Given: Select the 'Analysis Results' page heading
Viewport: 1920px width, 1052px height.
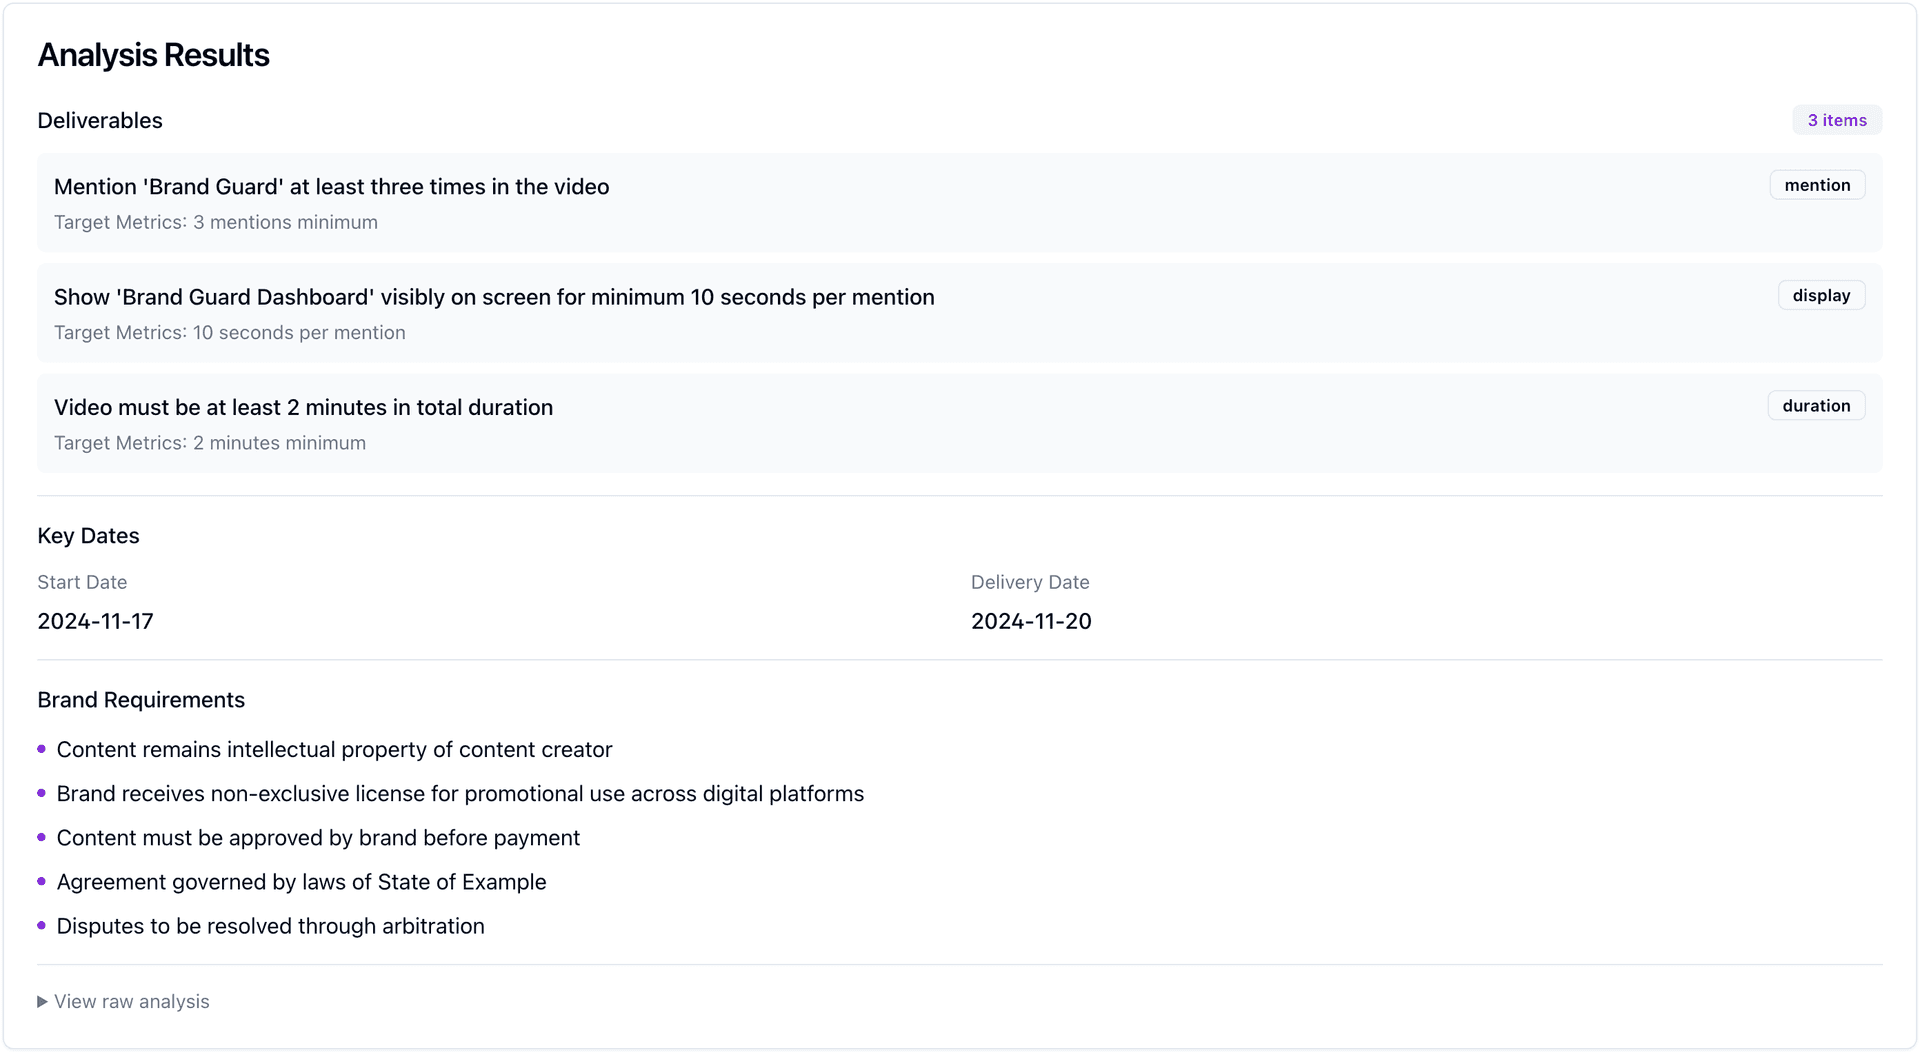Looking at the screenshot, I should tap(153, 55).
